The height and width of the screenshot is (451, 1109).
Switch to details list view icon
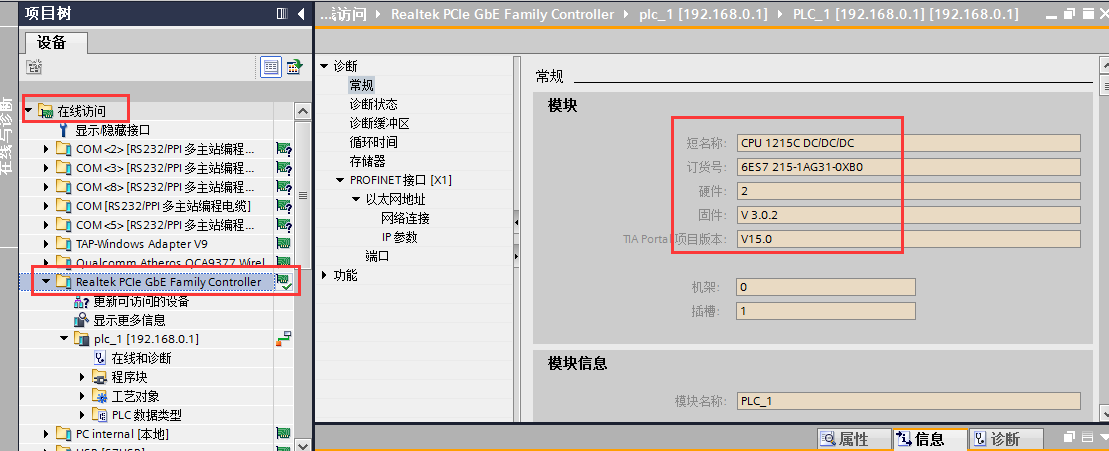(x=272, y=67)
